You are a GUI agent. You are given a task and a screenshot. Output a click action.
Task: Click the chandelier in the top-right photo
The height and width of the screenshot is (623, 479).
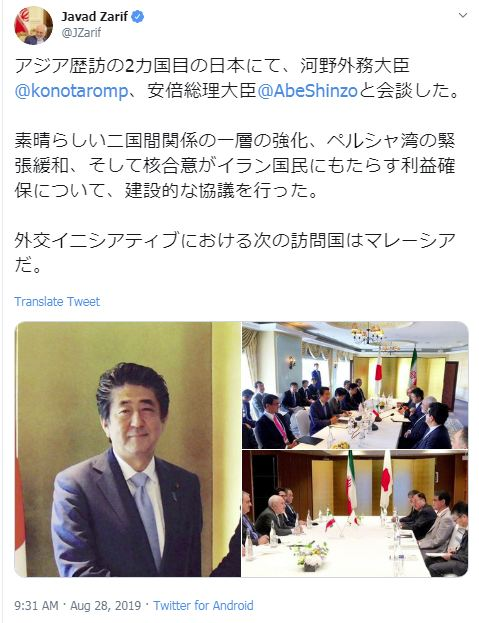(368, 333)
